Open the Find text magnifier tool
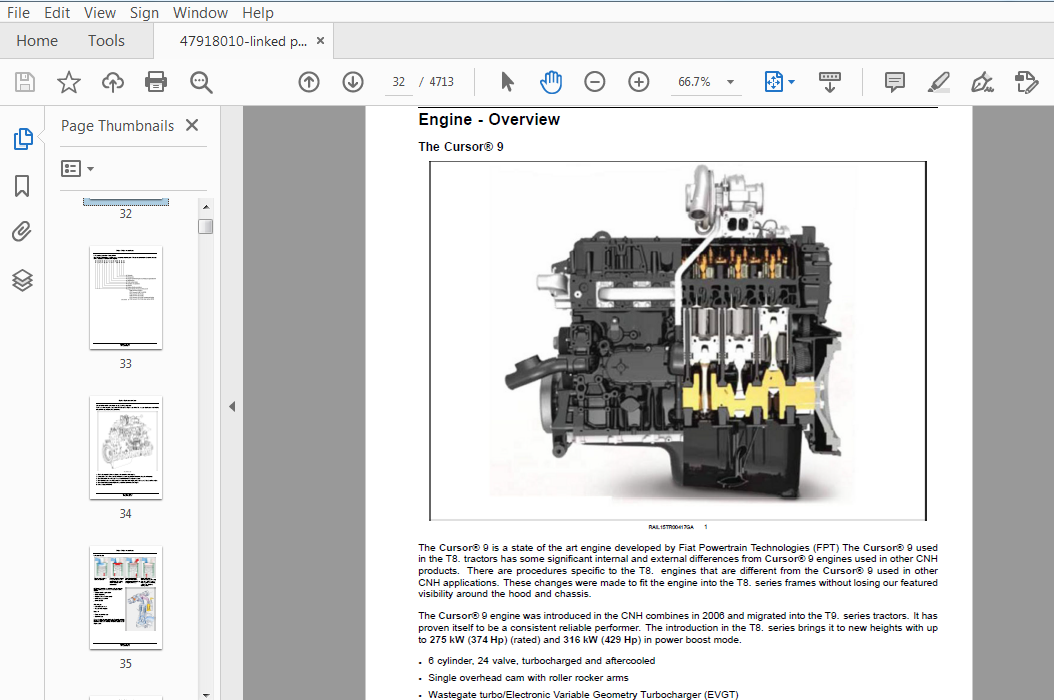This screenshot has width=1054, height=700. pos(201,82)
